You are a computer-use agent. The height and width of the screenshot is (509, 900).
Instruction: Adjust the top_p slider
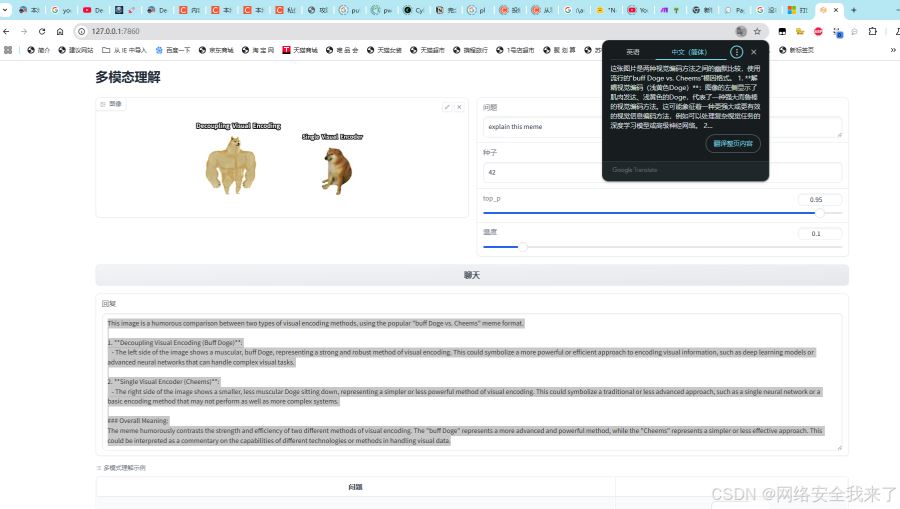[662, 213]
